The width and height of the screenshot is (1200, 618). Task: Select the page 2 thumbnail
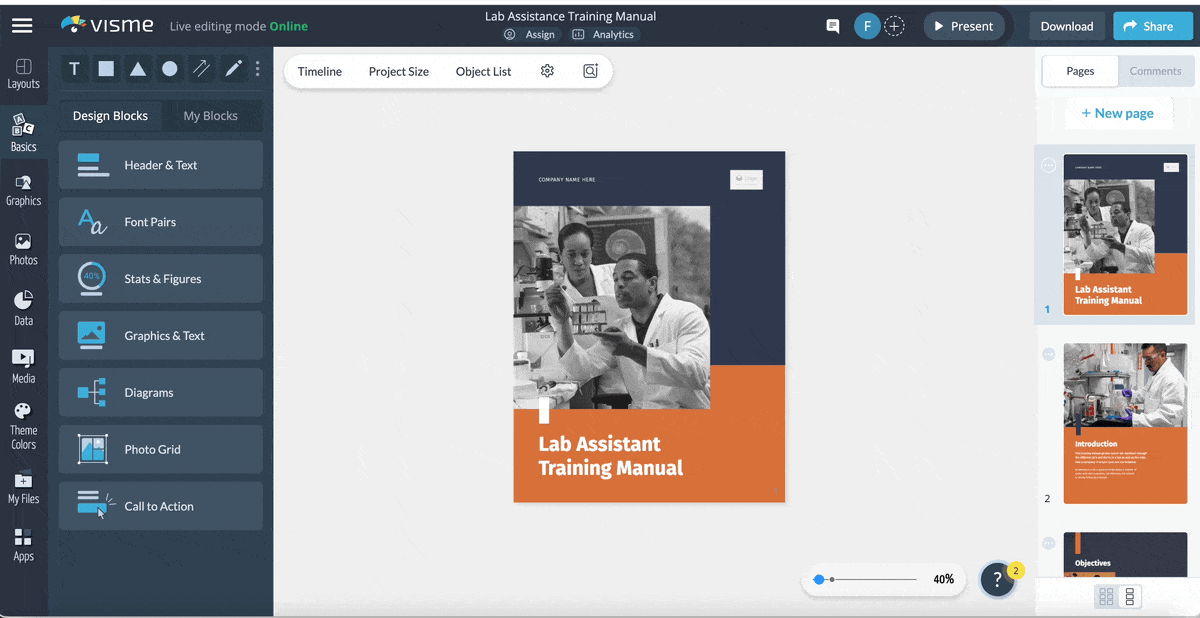[x=1125, y=422]
